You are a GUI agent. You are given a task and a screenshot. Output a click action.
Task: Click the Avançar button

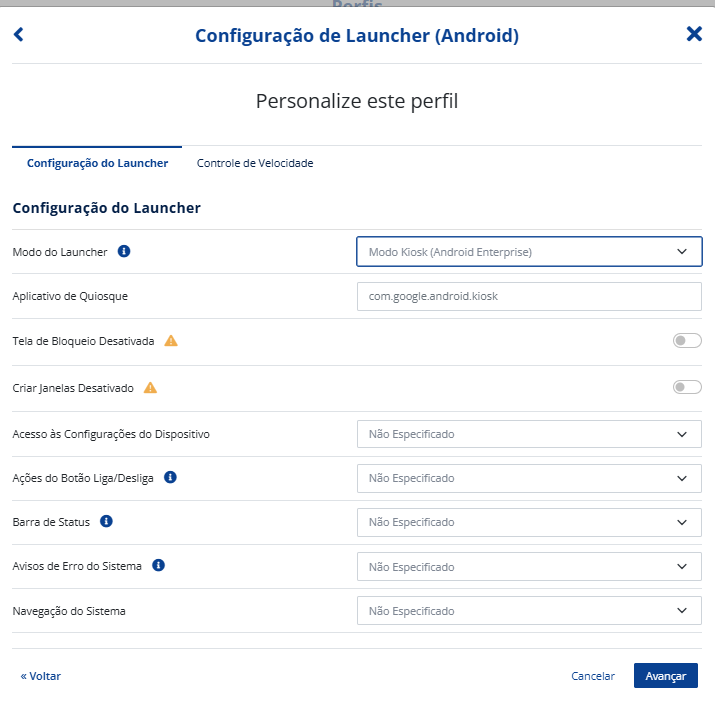666,676
